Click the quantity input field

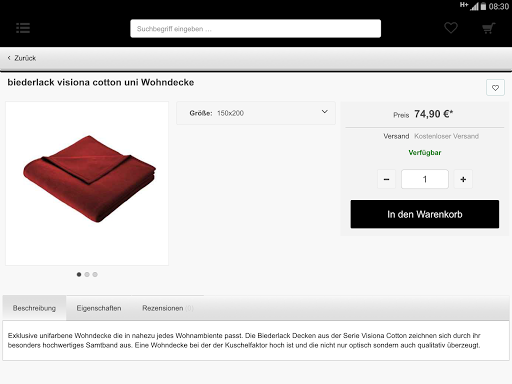[x=425, y=179]
